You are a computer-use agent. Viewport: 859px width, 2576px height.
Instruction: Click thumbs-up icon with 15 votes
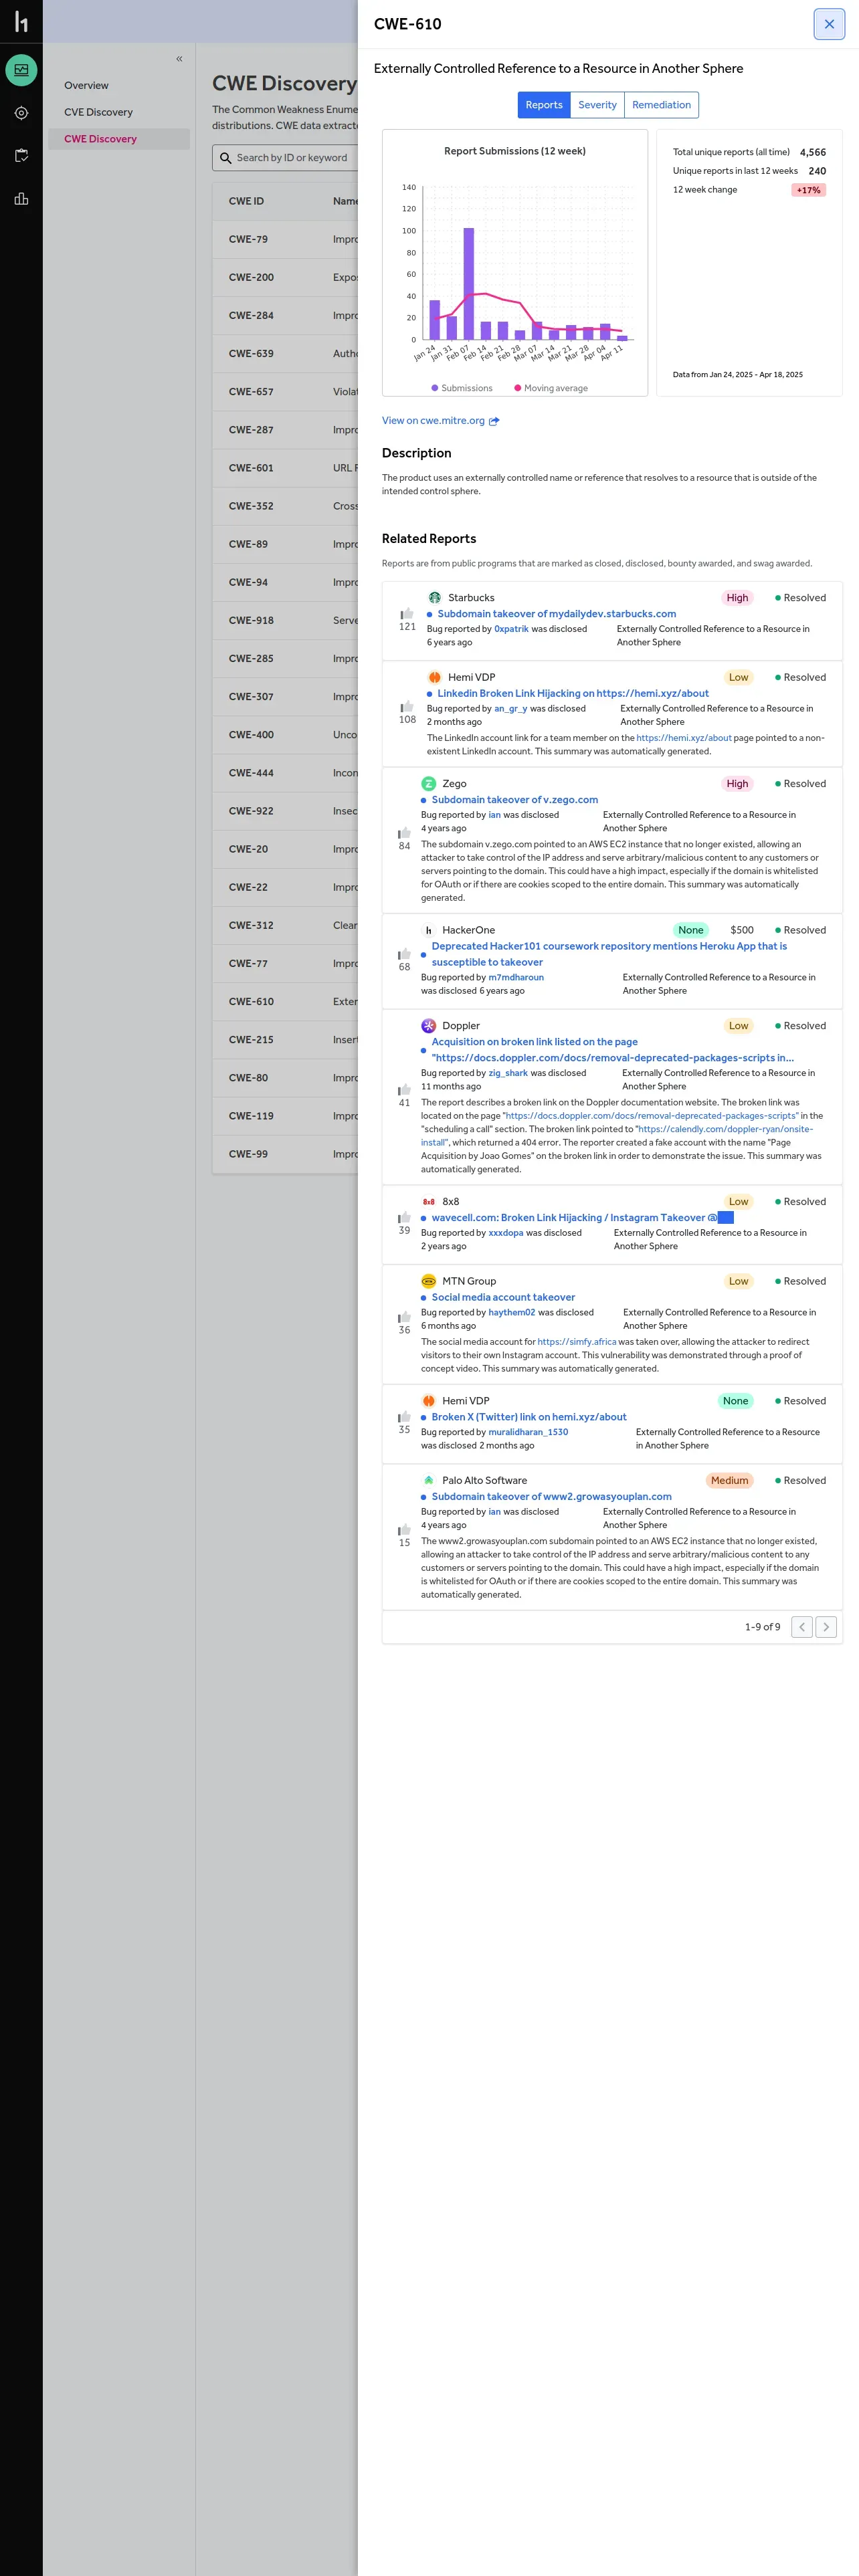tap(404, 1530)
